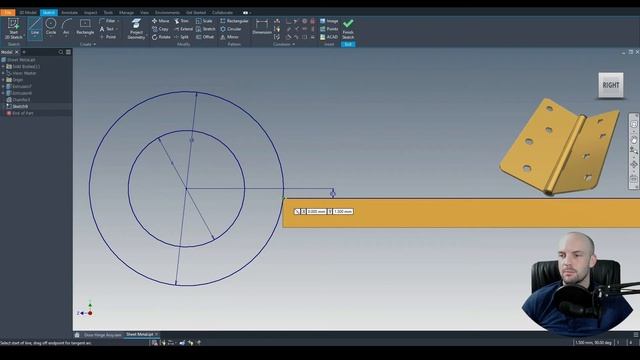Select Chamfer feature in model browser
Screen dimensions: 640x360
(18, 100)
